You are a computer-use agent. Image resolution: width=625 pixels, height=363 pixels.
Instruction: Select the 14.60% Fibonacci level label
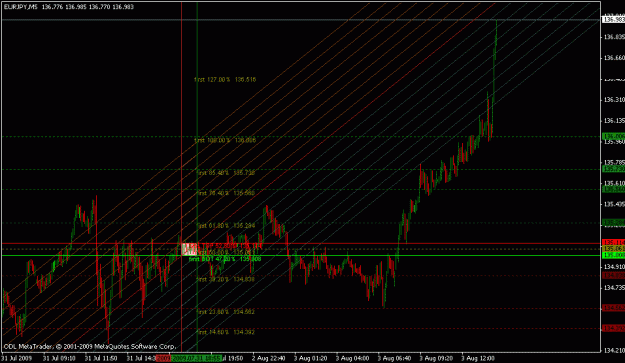(x=226, y=332)
